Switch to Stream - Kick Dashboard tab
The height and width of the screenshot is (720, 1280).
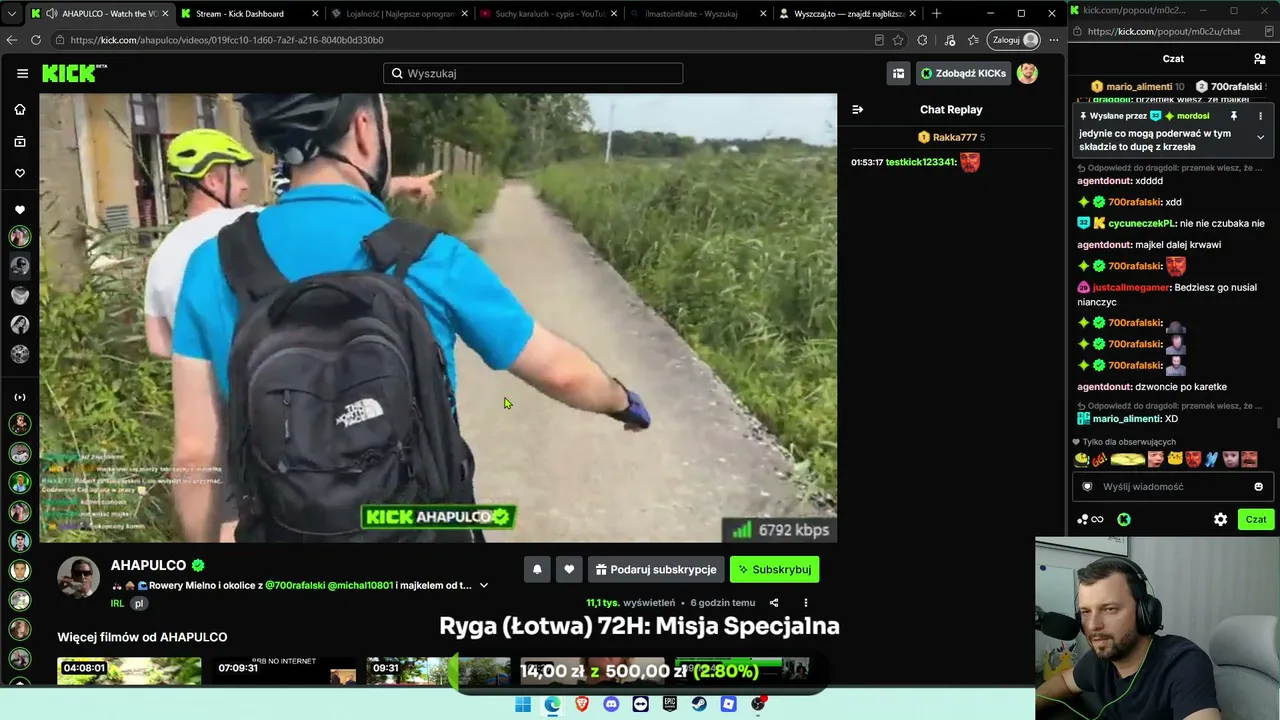pyautogui.click(x=250, y=14)
